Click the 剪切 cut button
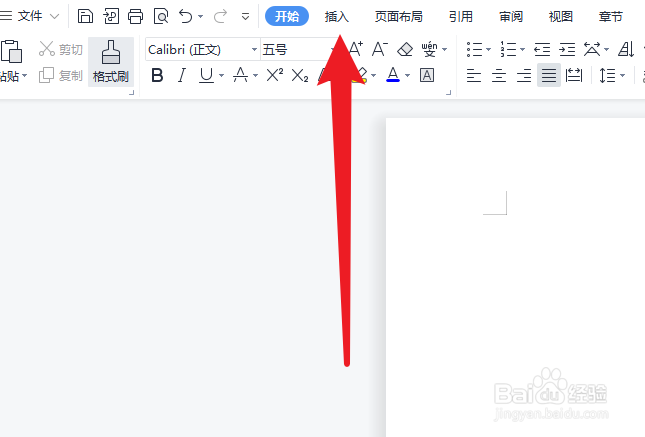The height and width of the screenshot is (437, 645). pyautogui.click(x=61, y=49)
